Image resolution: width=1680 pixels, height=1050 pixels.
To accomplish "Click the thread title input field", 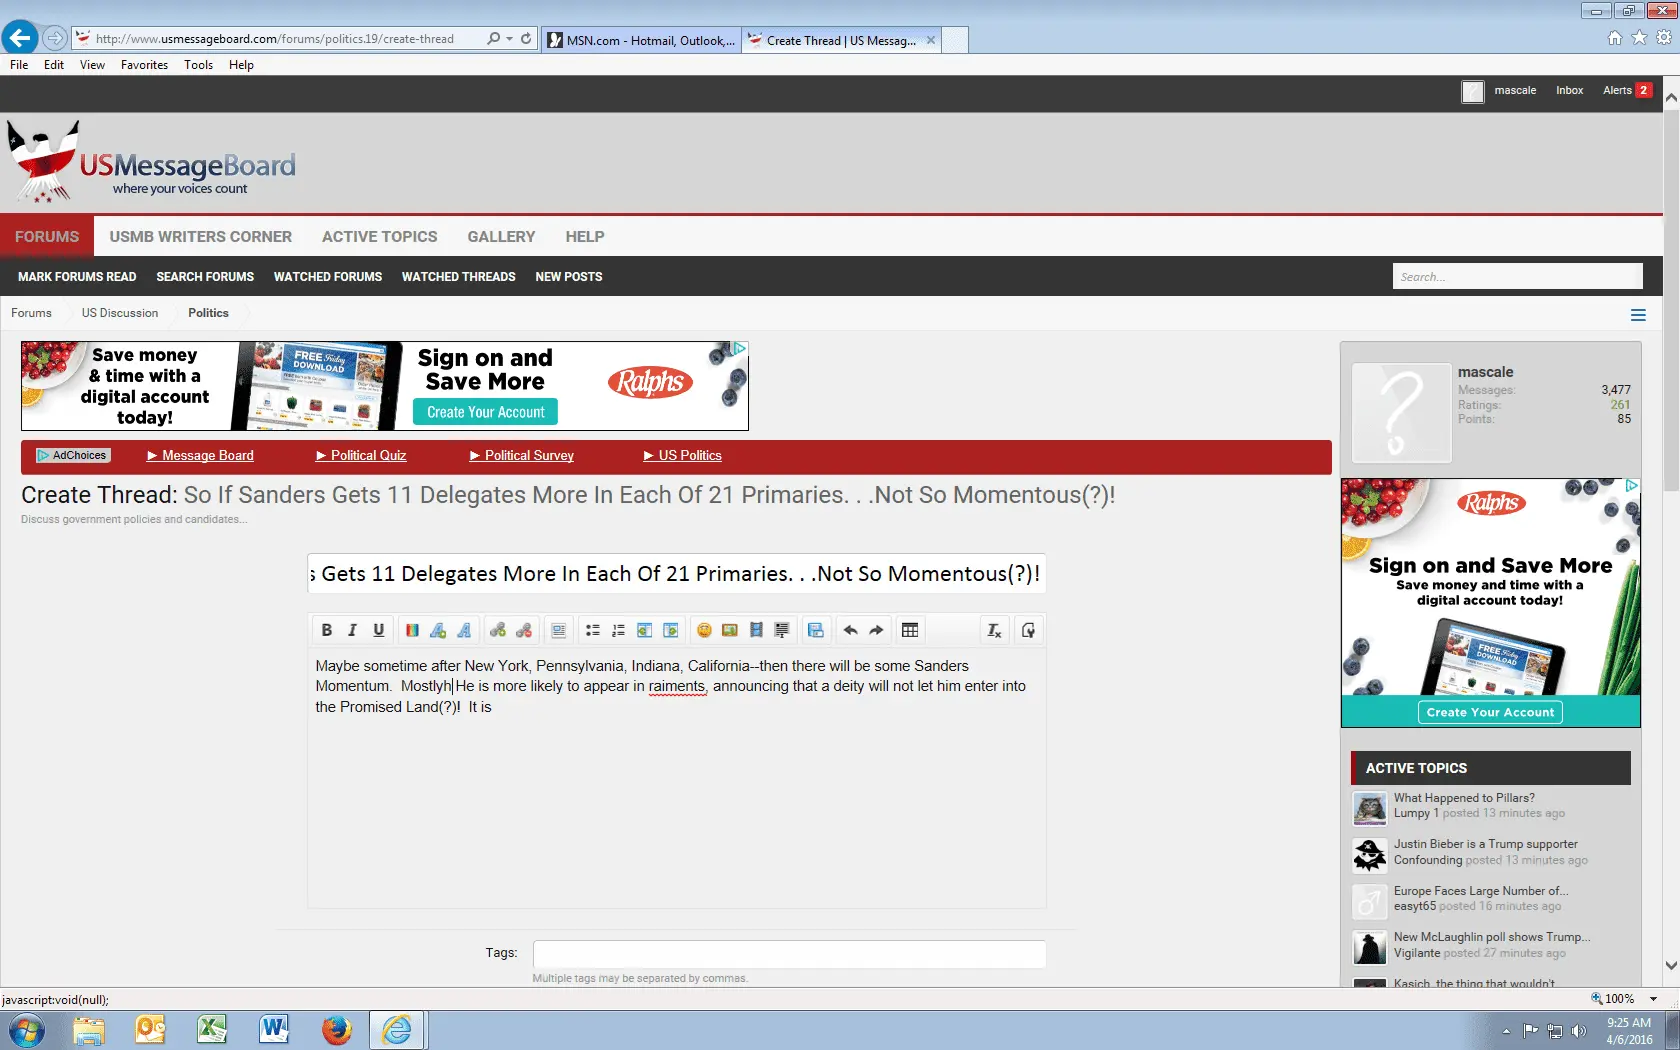I will point(677,574).
